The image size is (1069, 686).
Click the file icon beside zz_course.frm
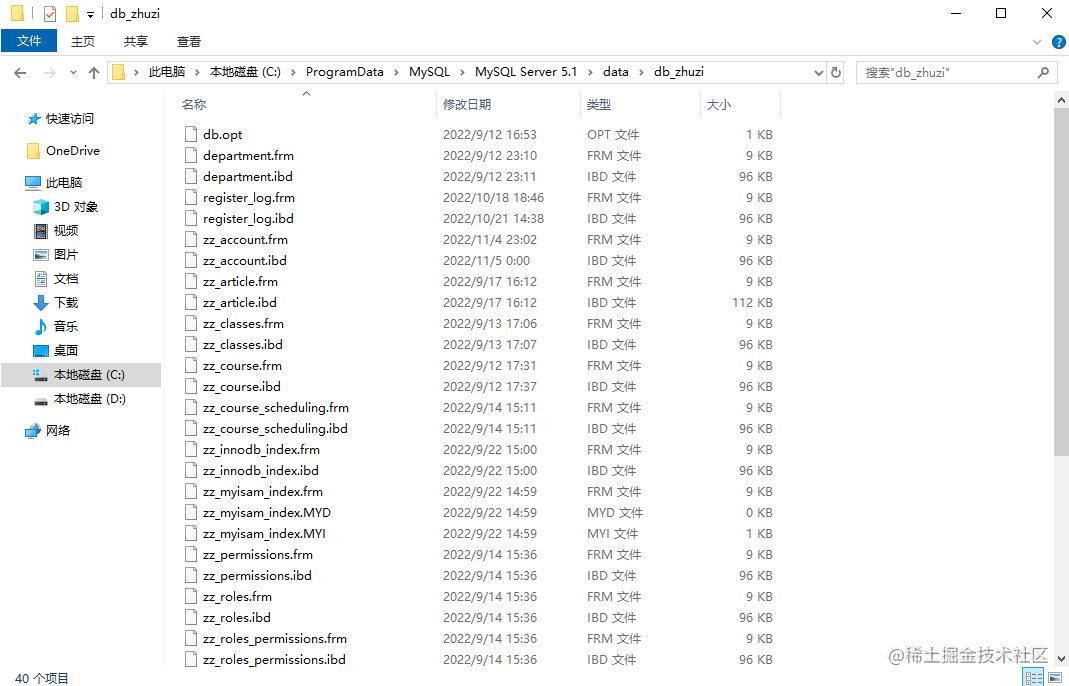(191, 366)
